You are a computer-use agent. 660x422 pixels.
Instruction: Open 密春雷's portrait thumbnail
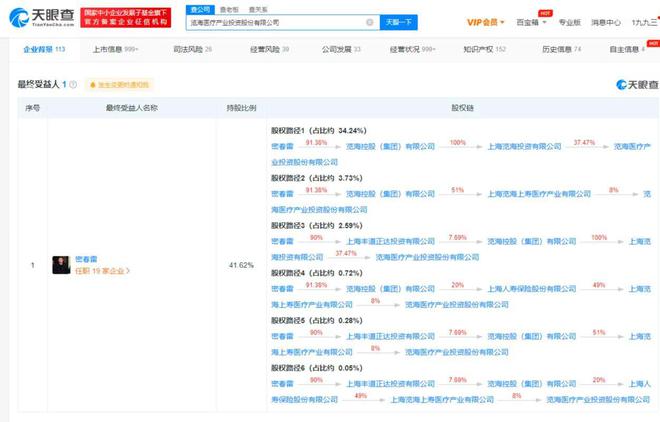61,265
